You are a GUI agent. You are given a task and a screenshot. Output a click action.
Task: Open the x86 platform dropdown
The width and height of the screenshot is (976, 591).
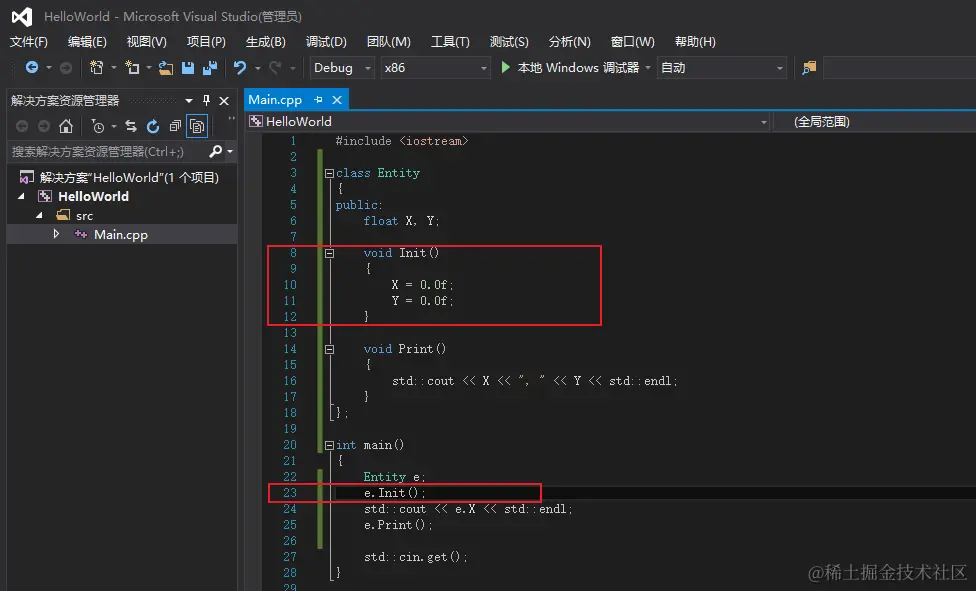(x=484, y=68)
